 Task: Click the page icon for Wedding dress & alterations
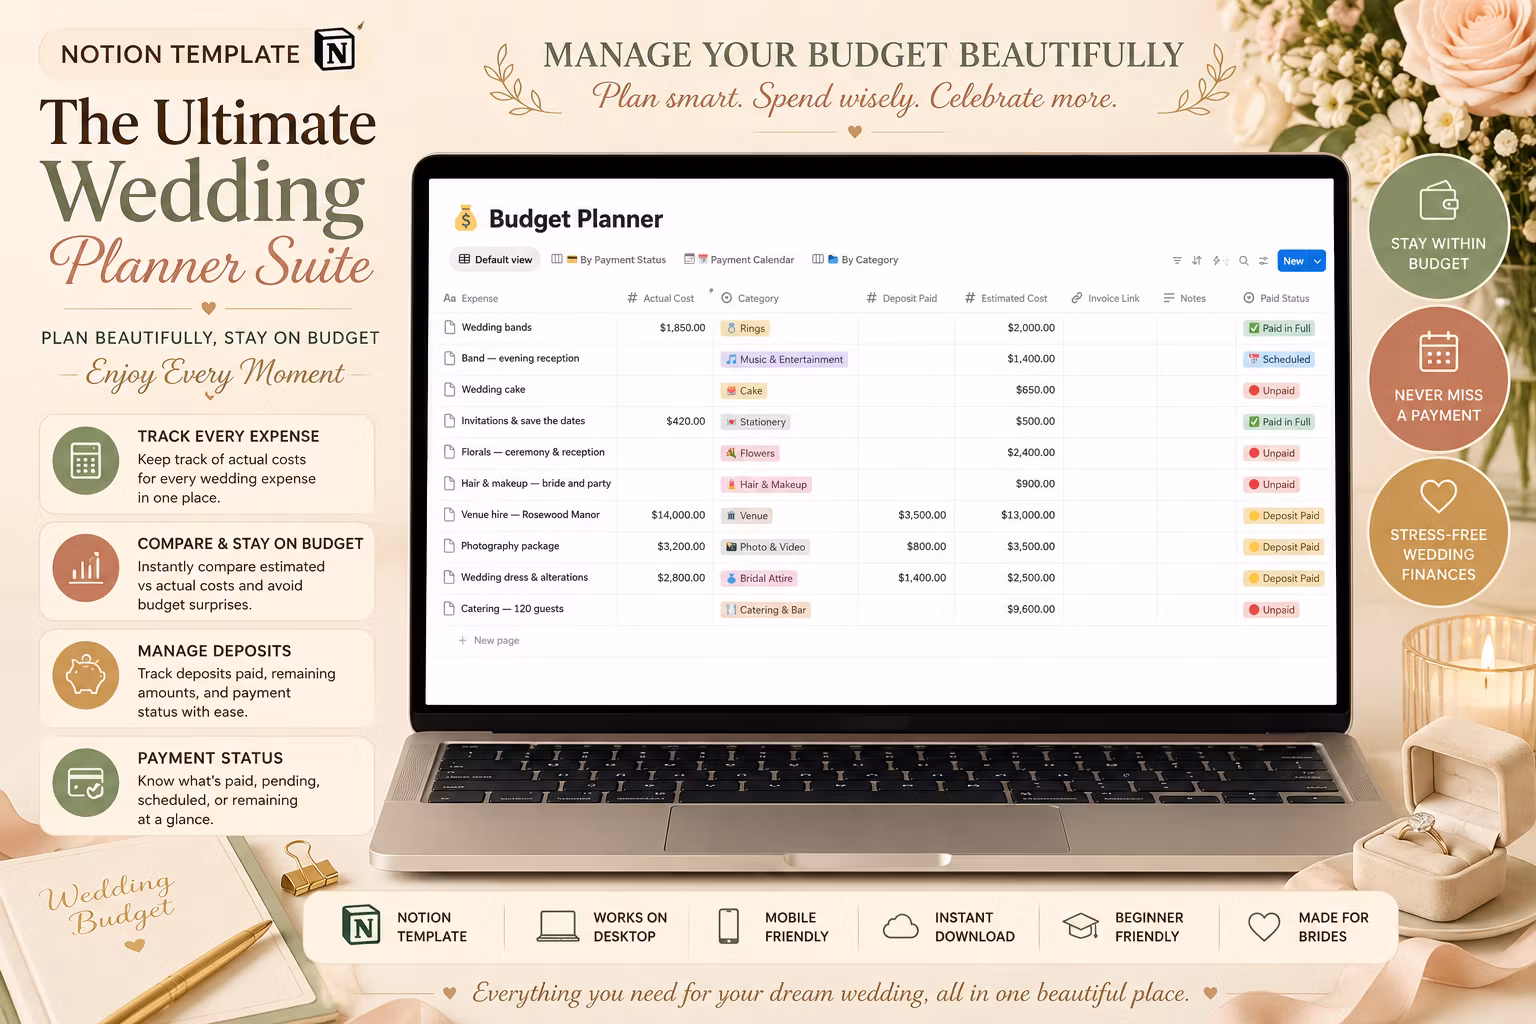(x=449, y=577)
